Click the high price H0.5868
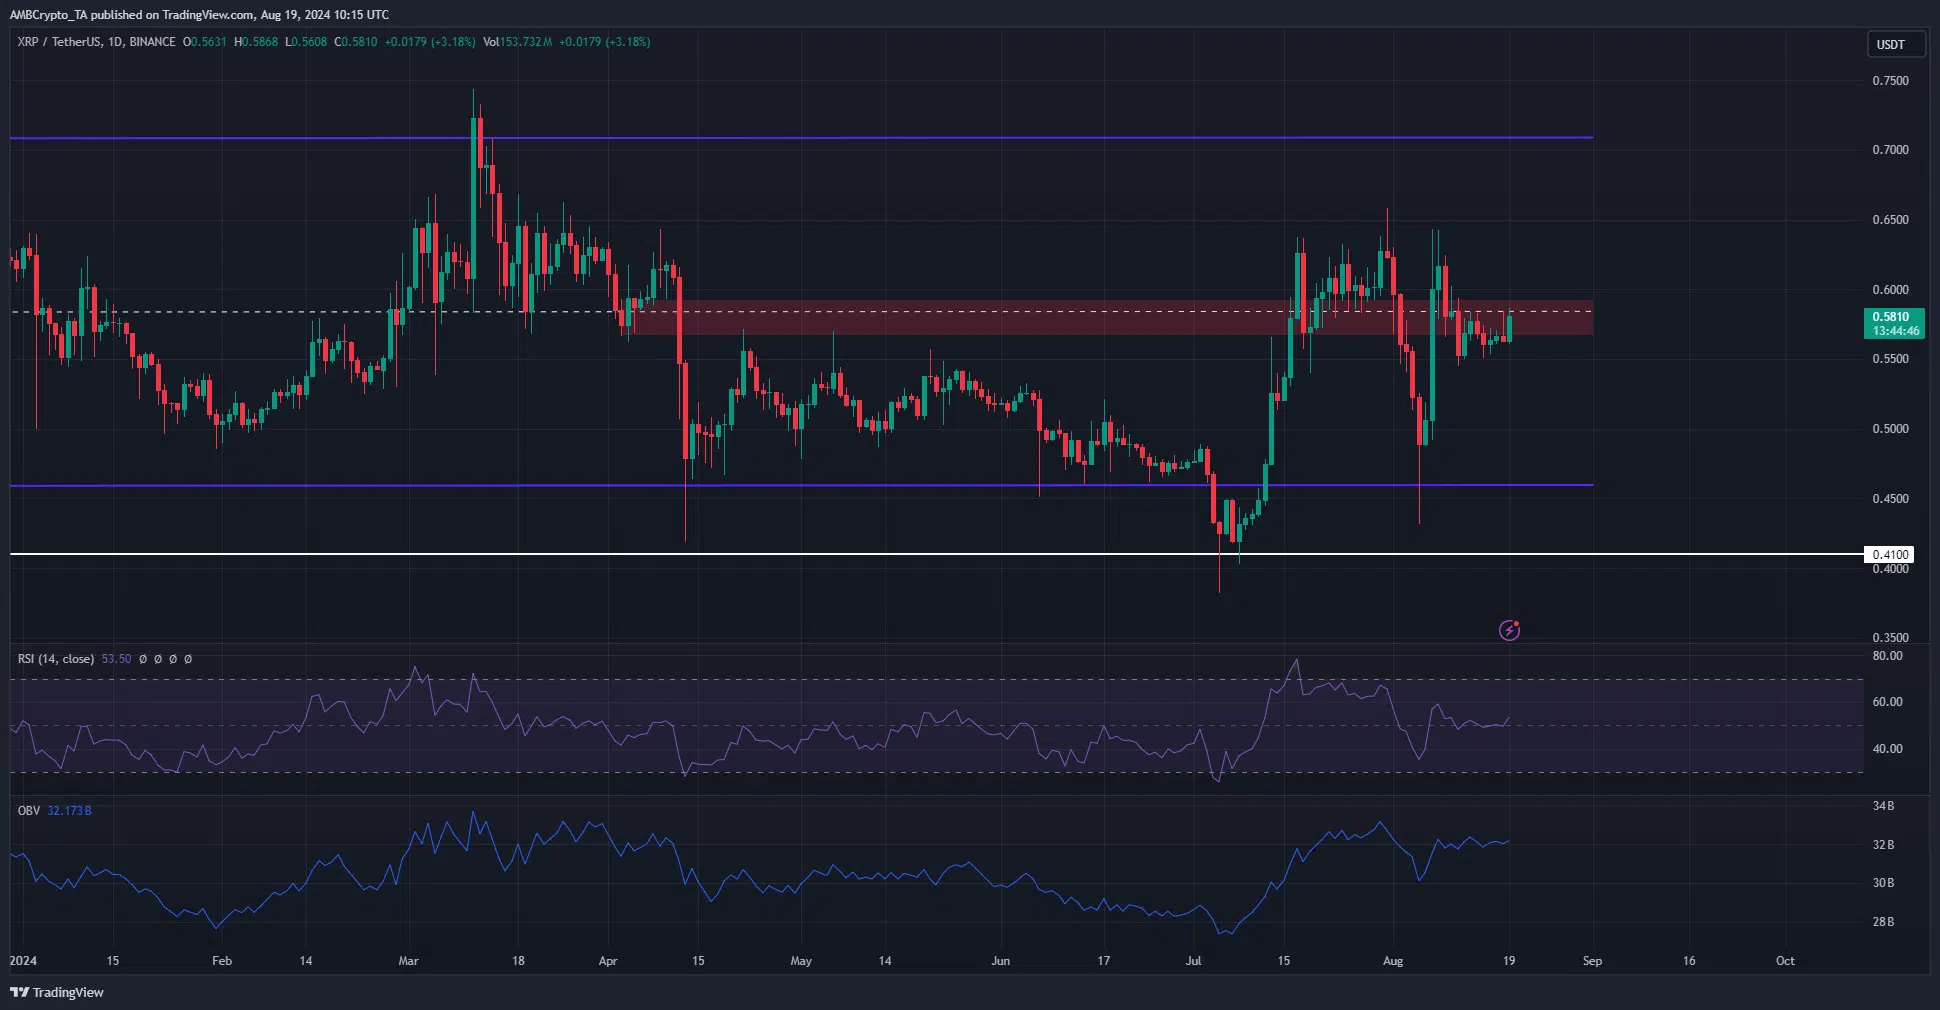The height and width of the screenshot is (1010, 1940). (256, 42)
